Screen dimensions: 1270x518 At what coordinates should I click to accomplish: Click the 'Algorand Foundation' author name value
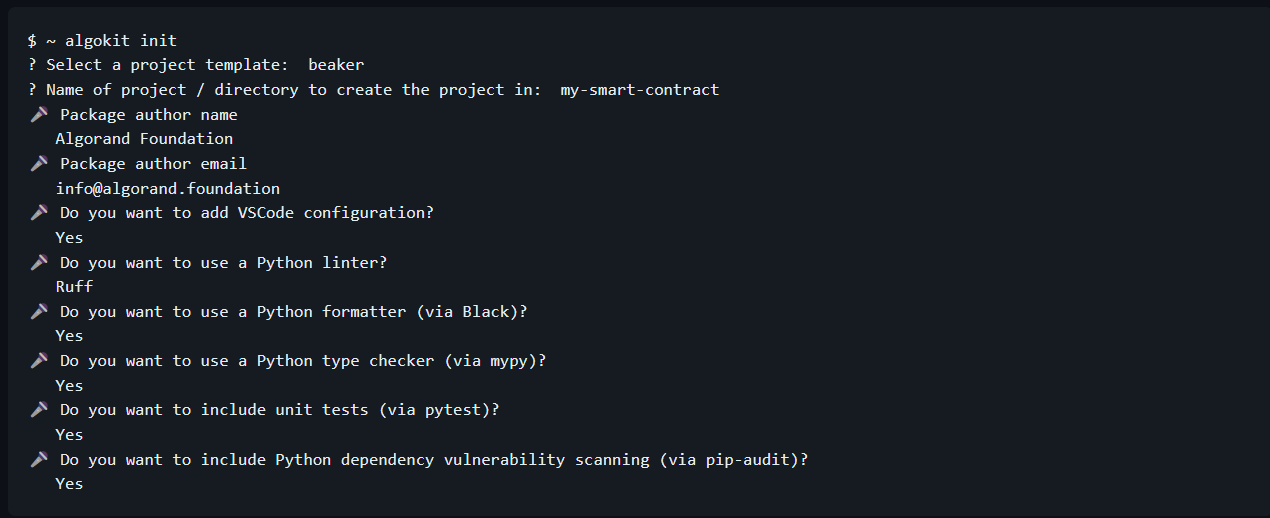(144, 139)
